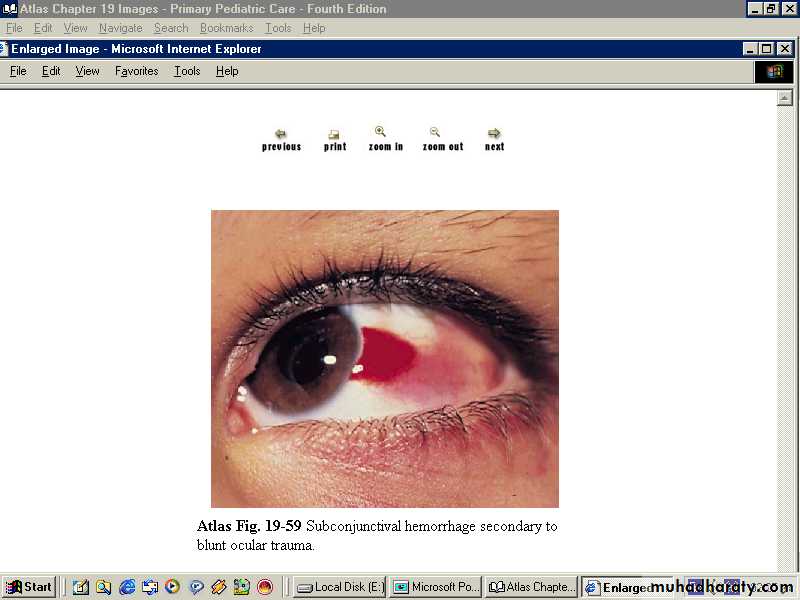This screenshot has height=600, width=800.
Task: Open the Edit menu in Internet Explorer
Action: pos(51,71)
